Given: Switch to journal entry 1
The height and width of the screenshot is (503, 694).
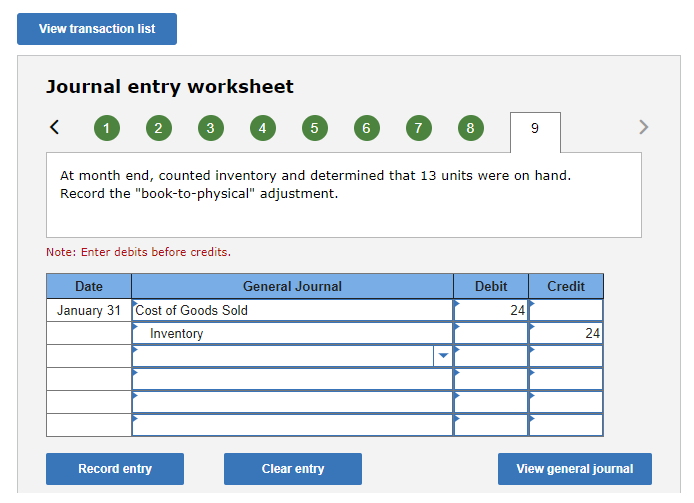Looking at the screenshot, I should [107, 128].
